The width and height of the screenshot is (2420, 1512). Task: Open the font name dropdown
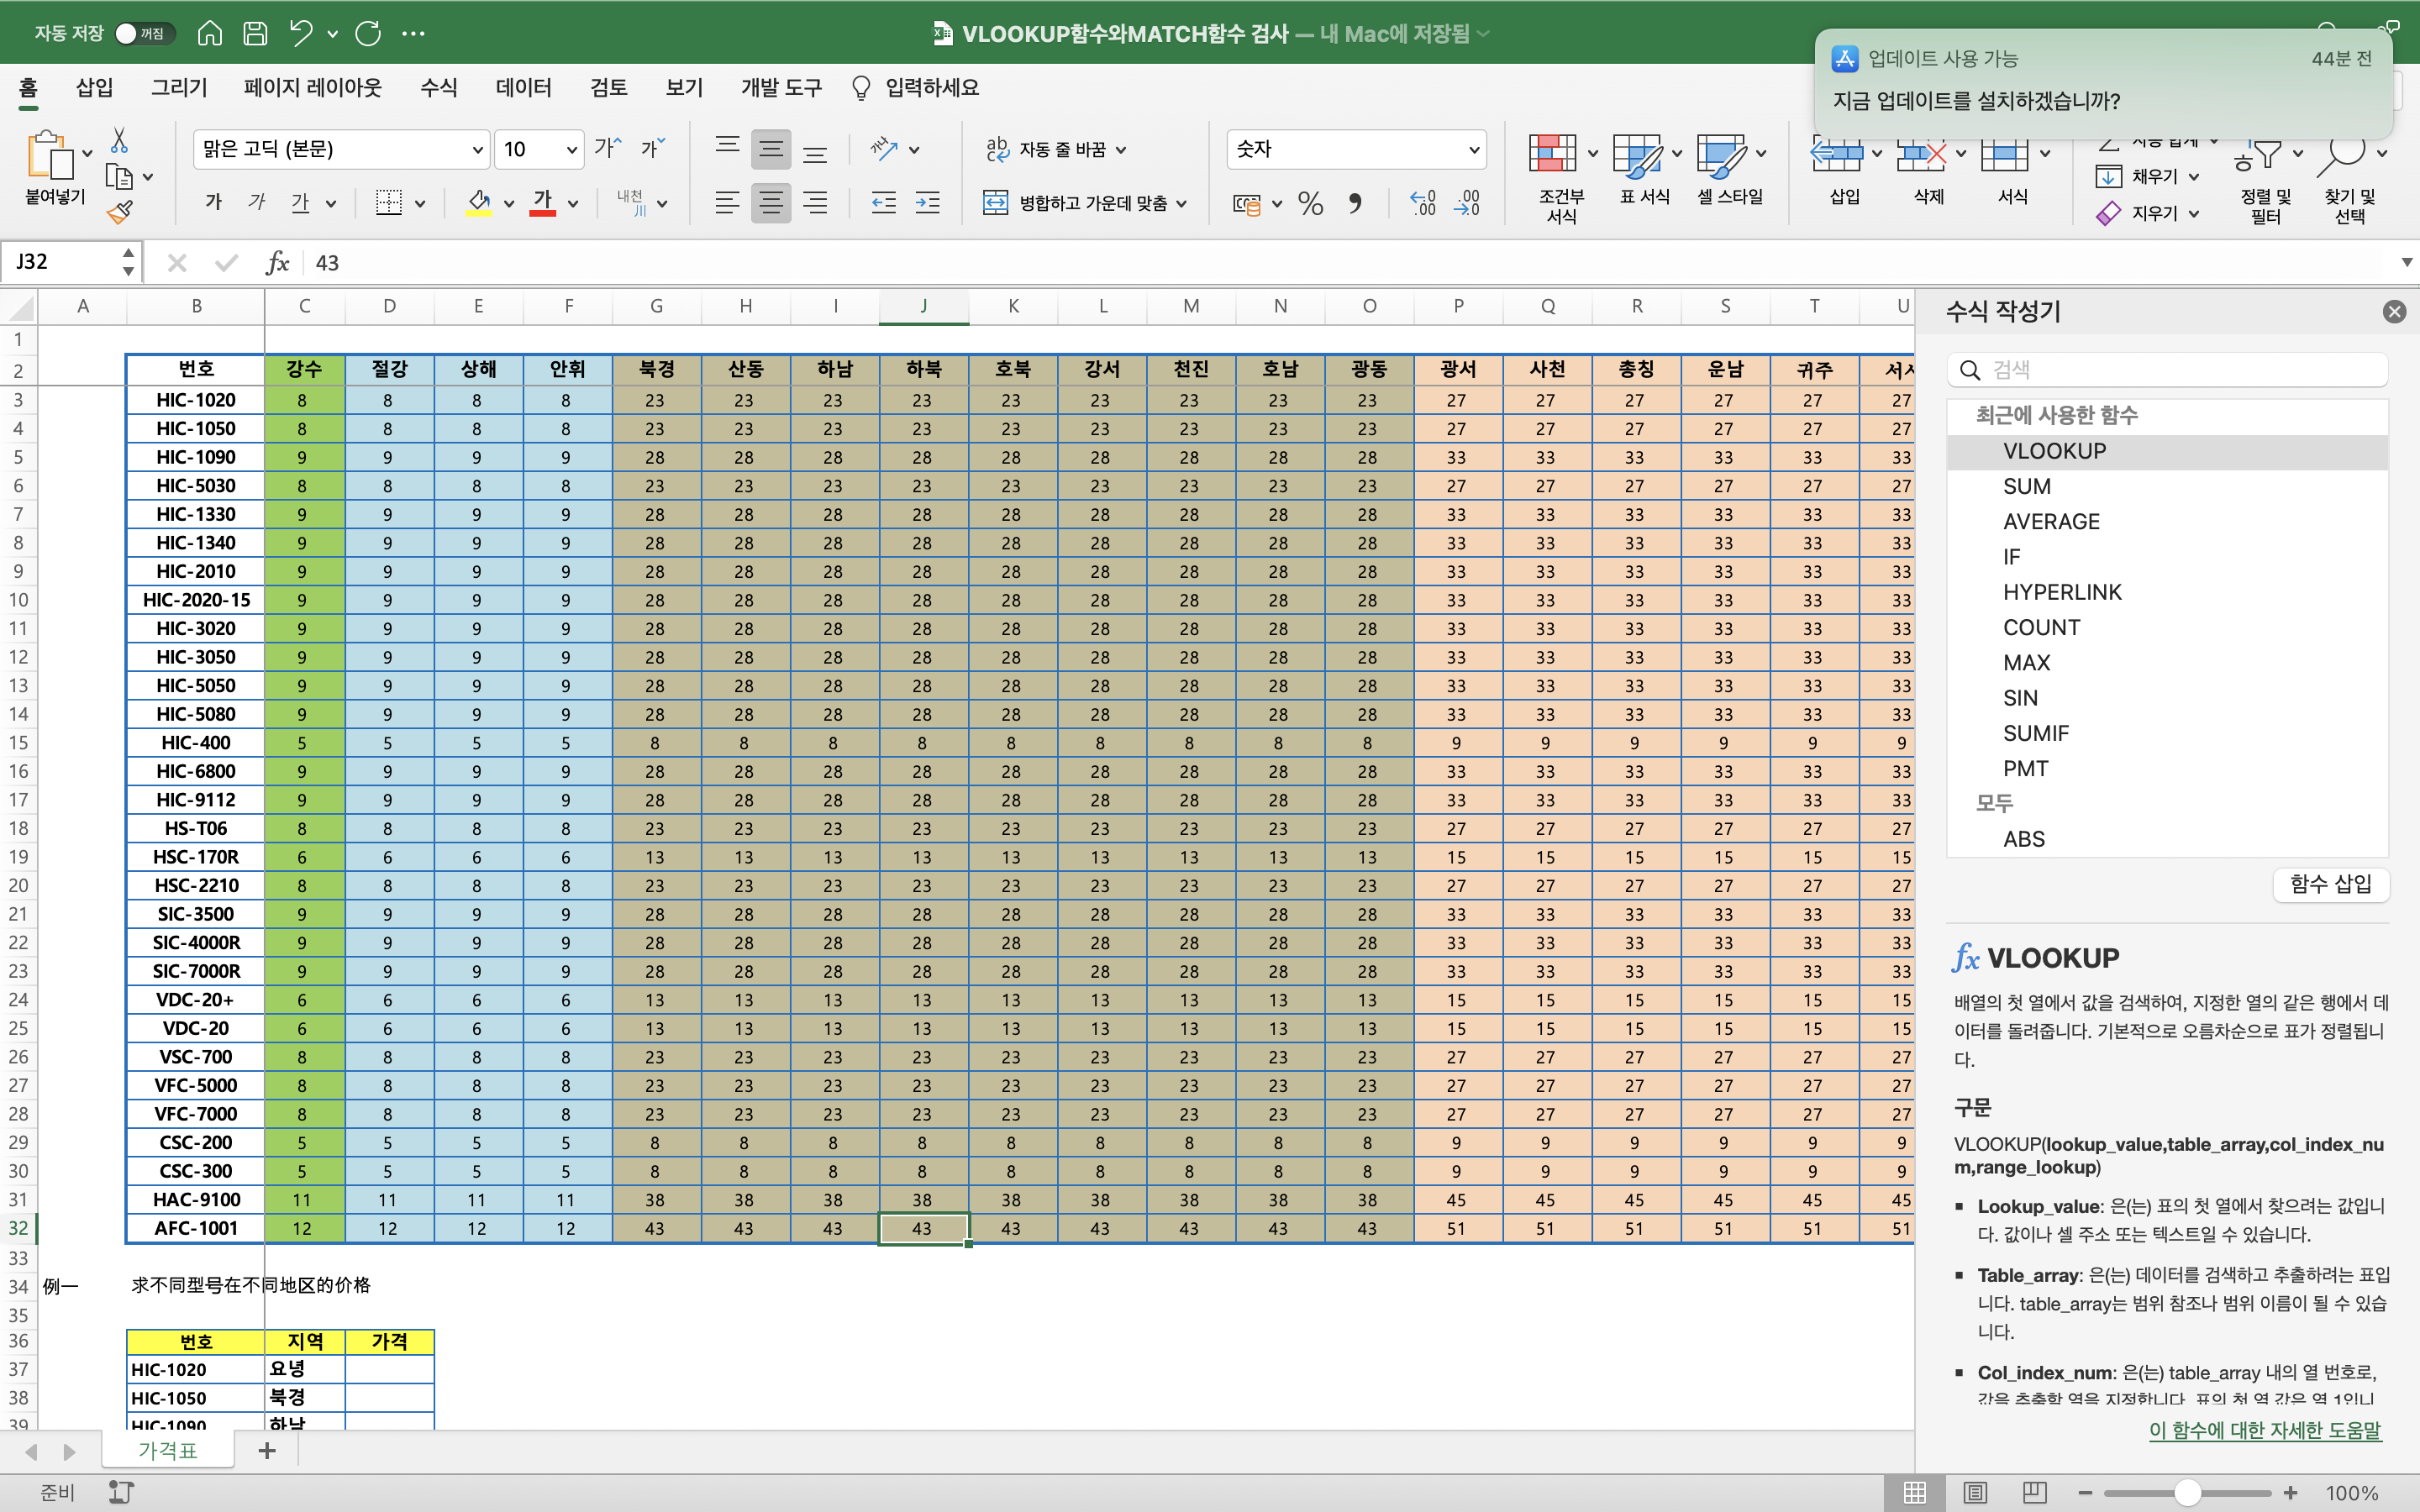click(x=477, y=150)
